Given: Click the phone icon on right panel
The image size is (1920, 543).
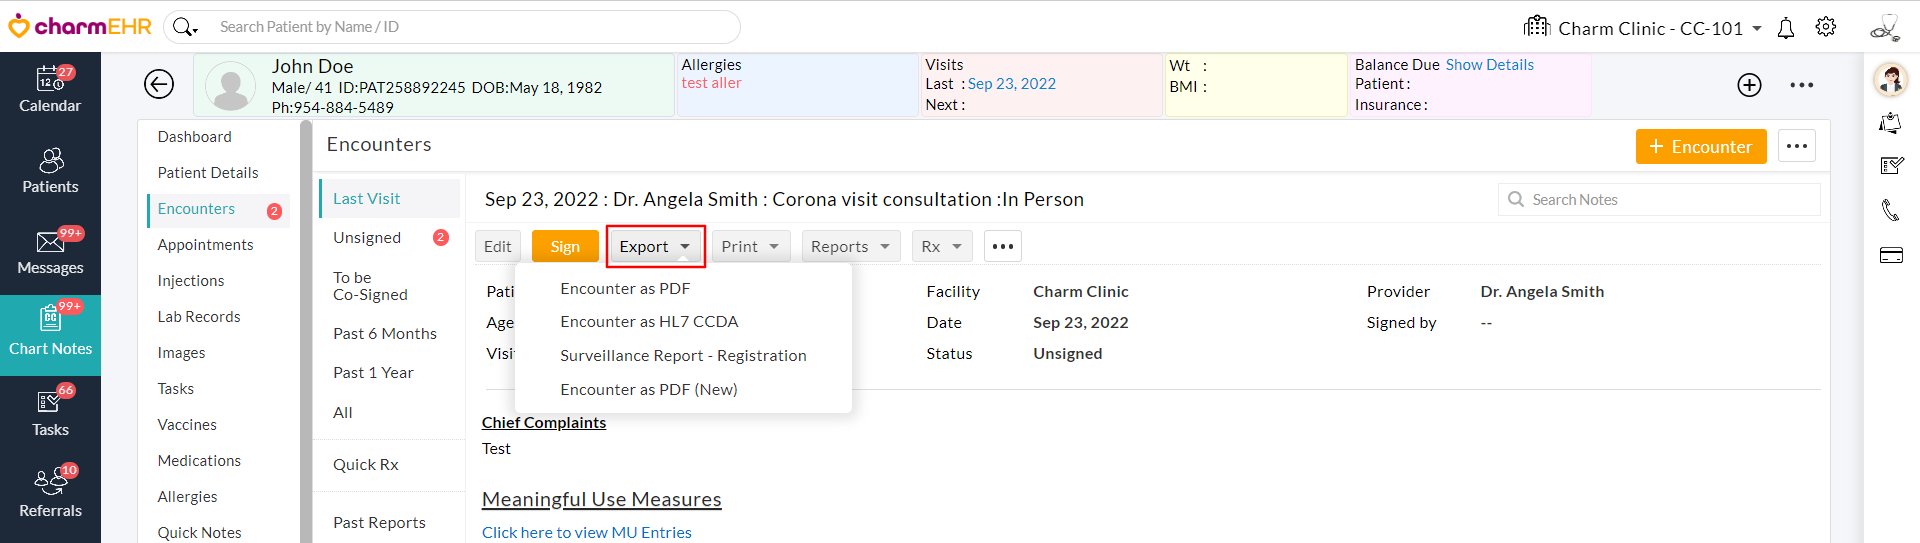Looking at the screenshot, I should tap(1890, 210).
